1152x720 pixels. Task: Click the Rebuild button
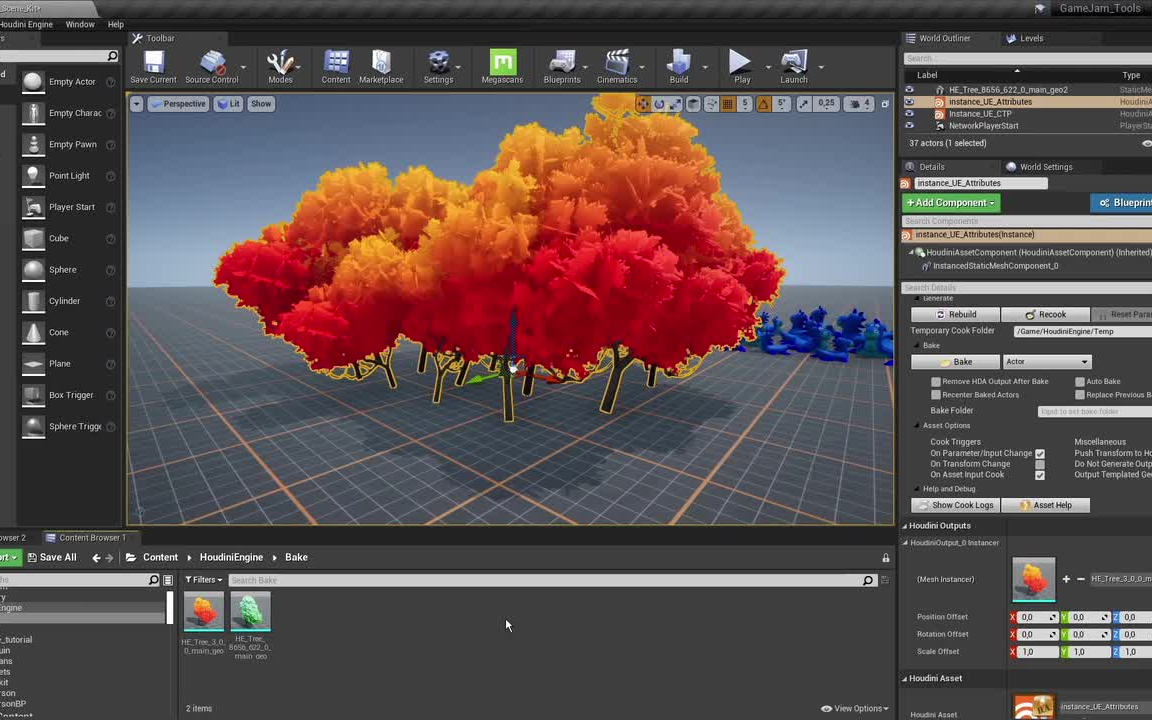(956, 314)
